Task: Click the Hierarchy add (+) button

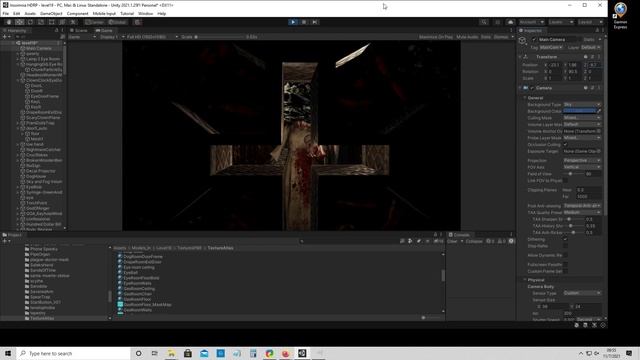Action: tap(5, 37)
